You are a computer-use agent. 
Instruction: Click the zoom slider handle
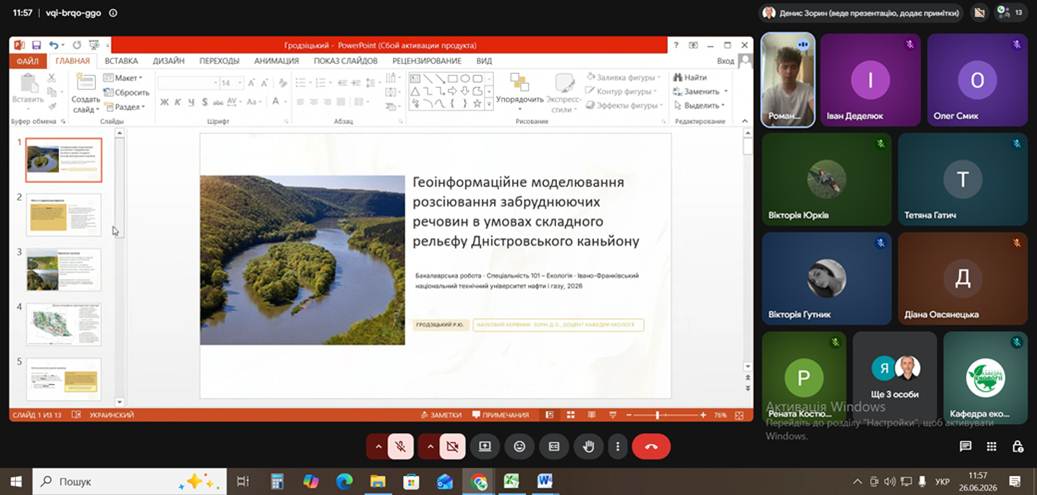657,415
